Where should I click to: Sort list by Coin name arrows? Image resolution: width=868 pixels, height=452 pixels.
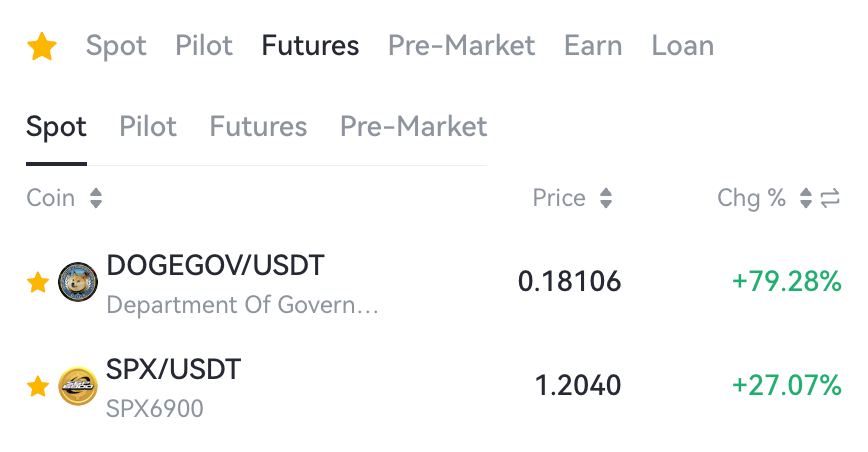(x=96, y=198)
